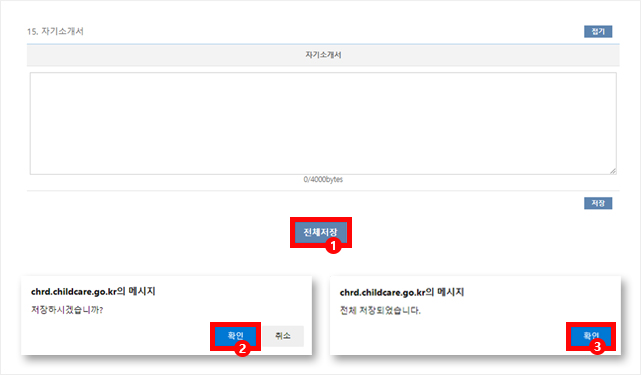Click the 전체저장 button
The height and width of the screenshot is (375, 641).
point(320,232)
